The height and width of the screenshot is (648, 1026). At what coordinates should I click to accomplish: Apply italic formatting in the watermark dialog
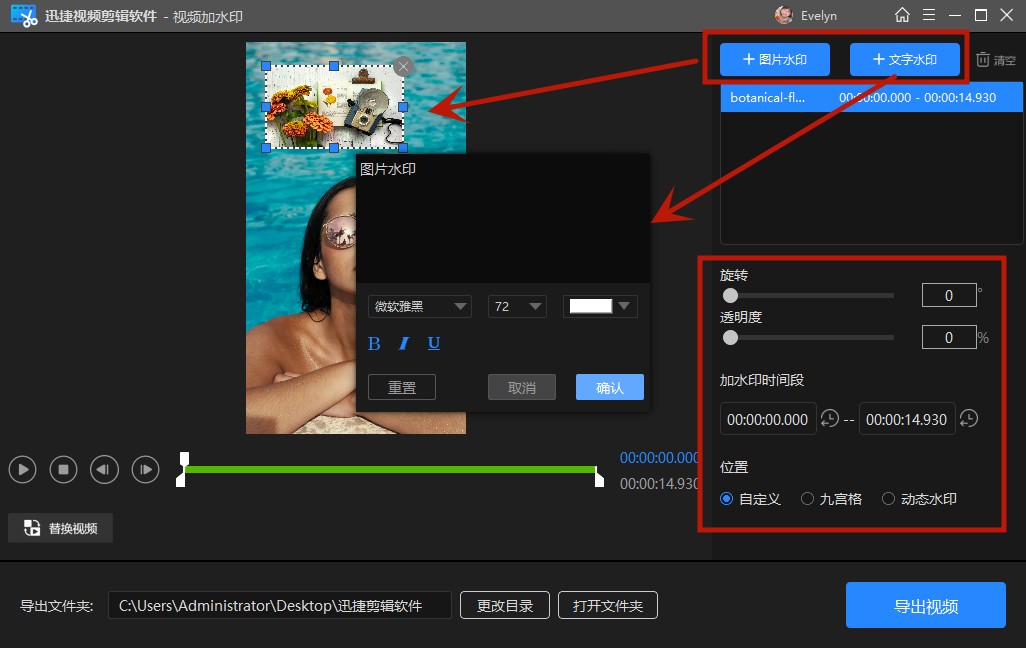pyautogui.click(x=403, y=343)
